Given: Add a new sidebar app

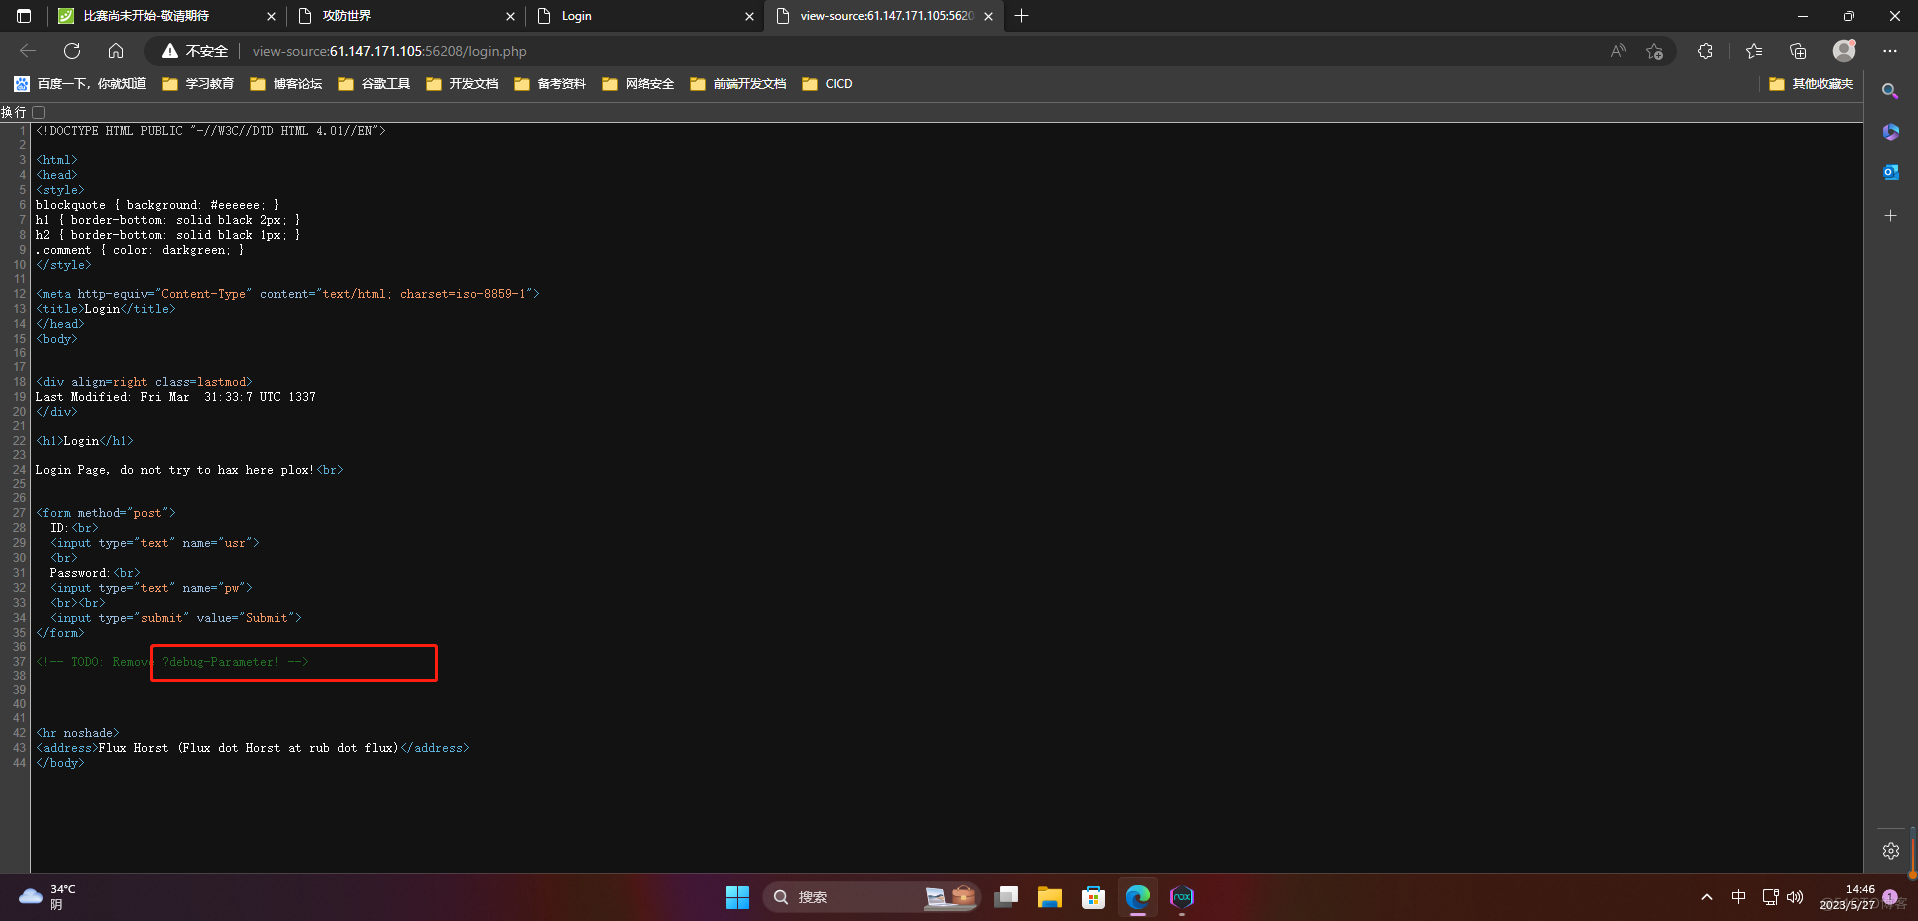Looking at the screenshot, I should [1890, 216].
